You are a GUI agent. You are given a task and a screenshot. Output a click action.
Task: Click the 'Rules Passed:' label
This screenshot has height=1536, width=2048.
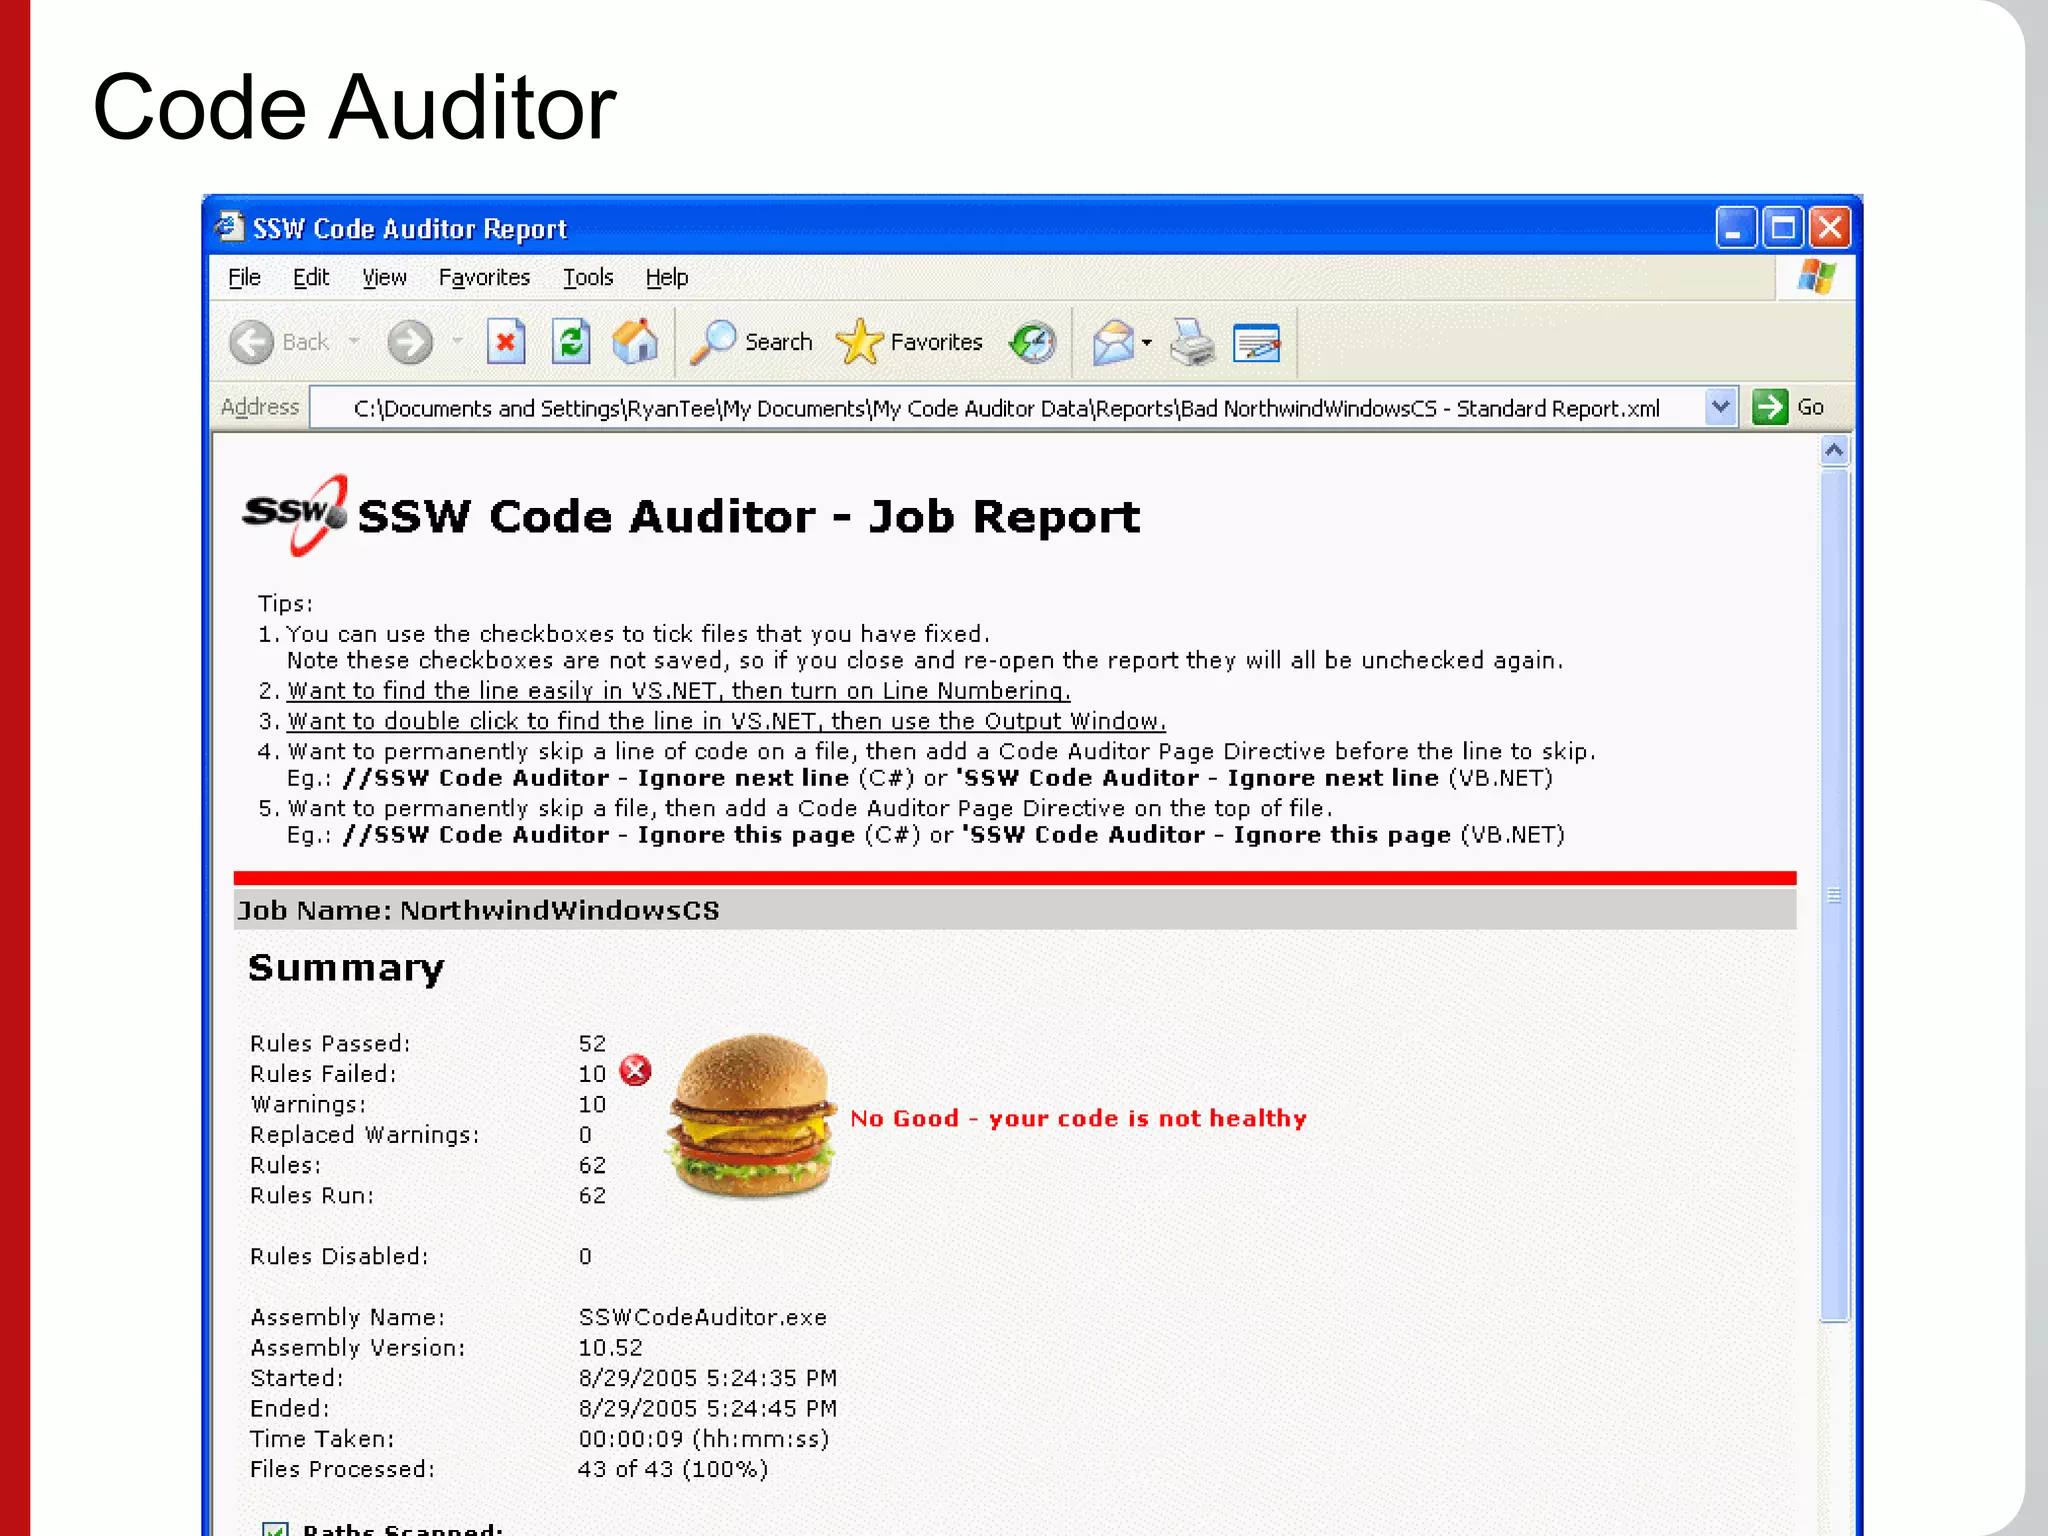coord(330,1043)
